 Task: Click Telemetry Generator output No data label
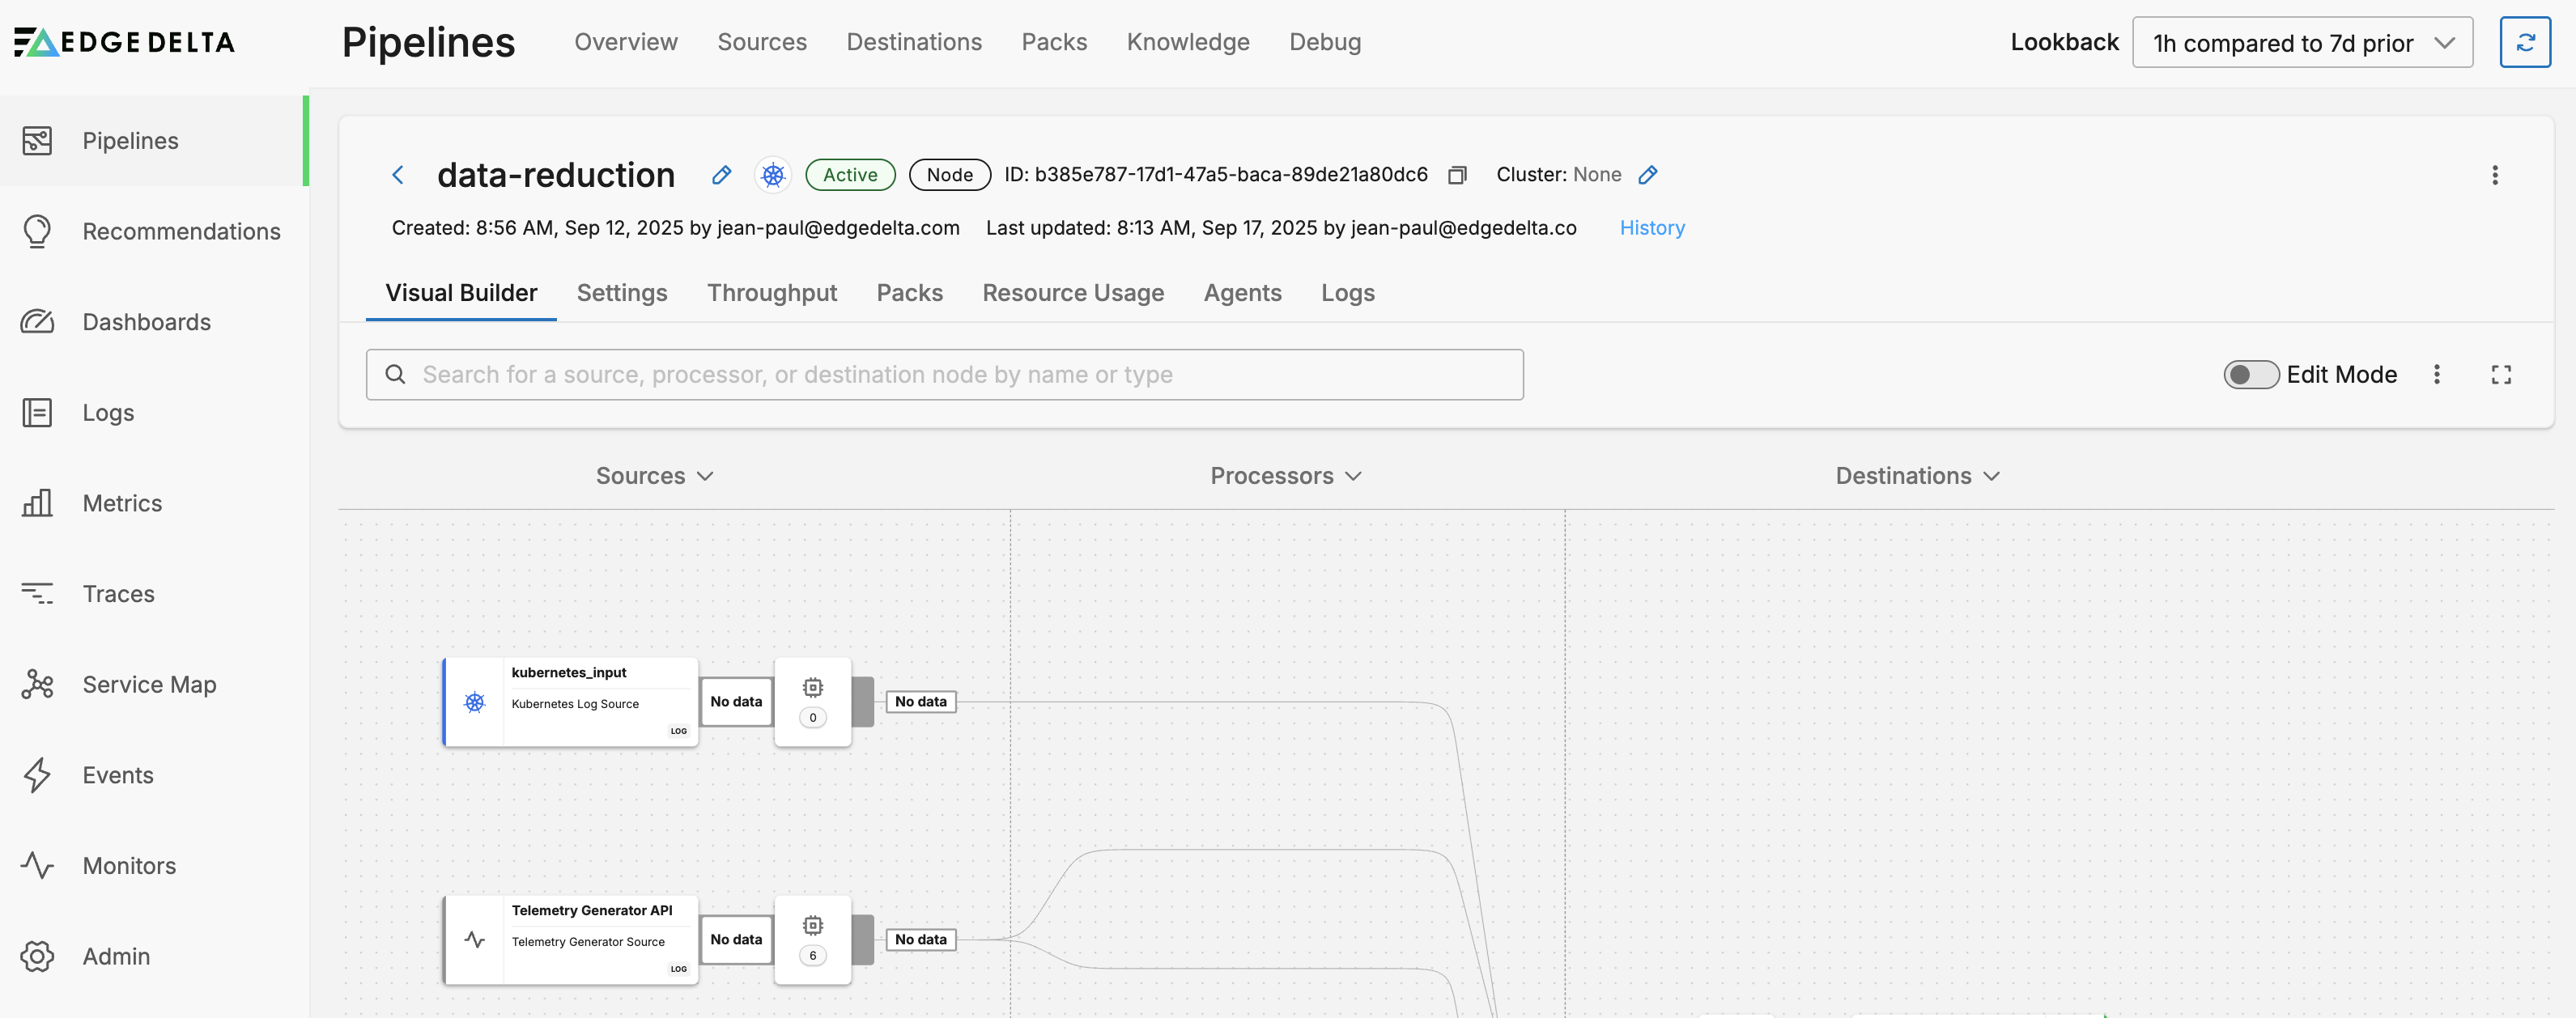(921, 940)
